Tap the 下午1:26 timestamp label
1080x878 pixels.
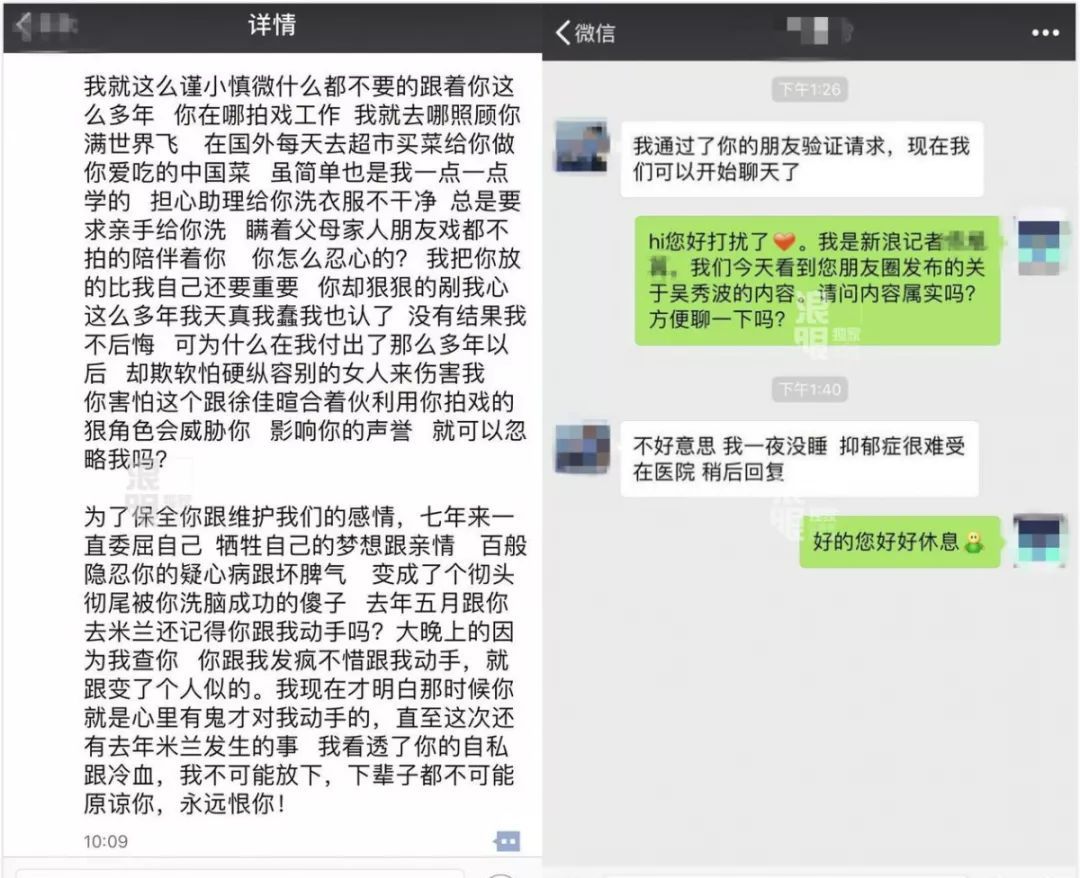tap(809, 89)
